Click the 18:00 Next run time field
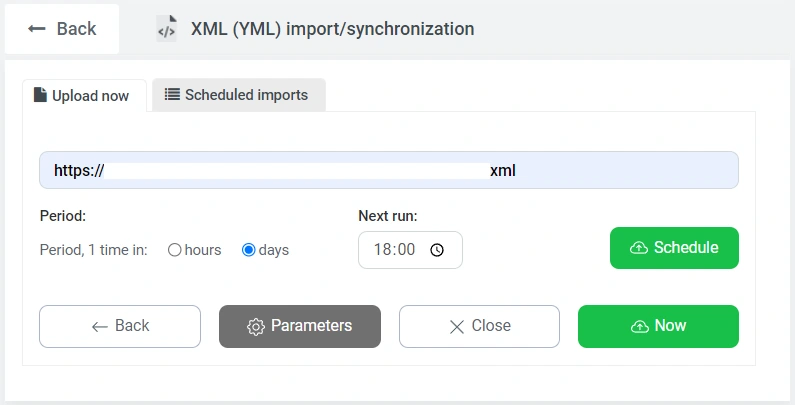This screenshot has width=795, height=405. click(x=395, y=250)
